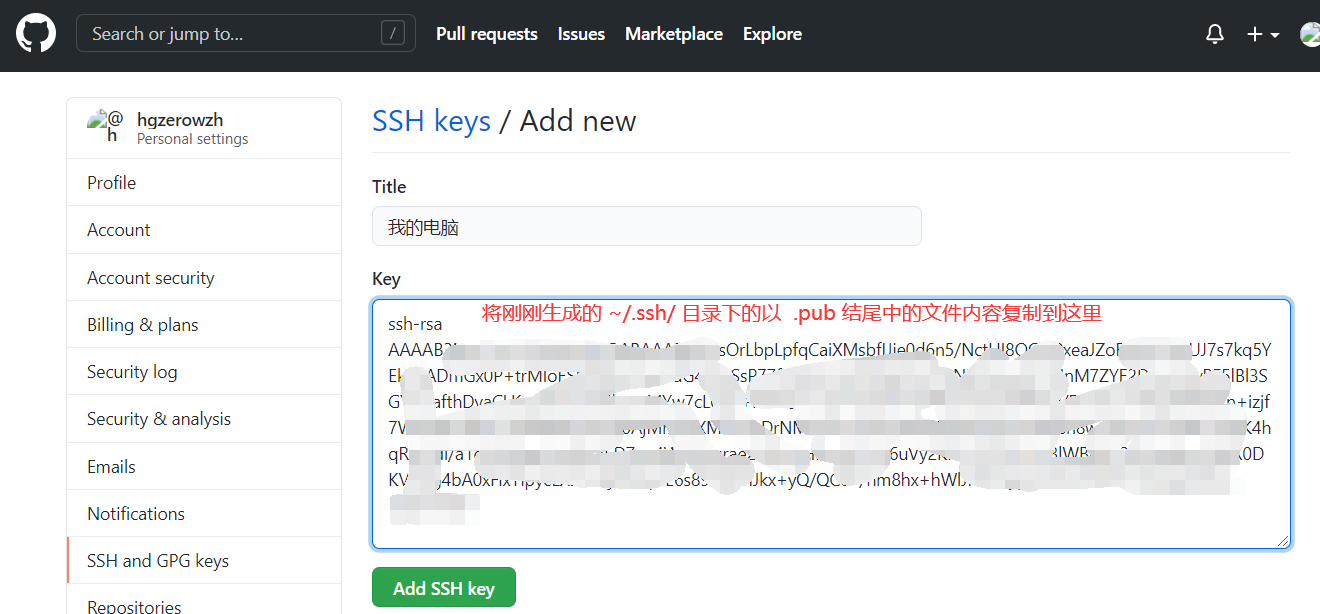Screen dimensions: 1320x614
Task: Go to Pull requests
Action: (x=487, y=34)
